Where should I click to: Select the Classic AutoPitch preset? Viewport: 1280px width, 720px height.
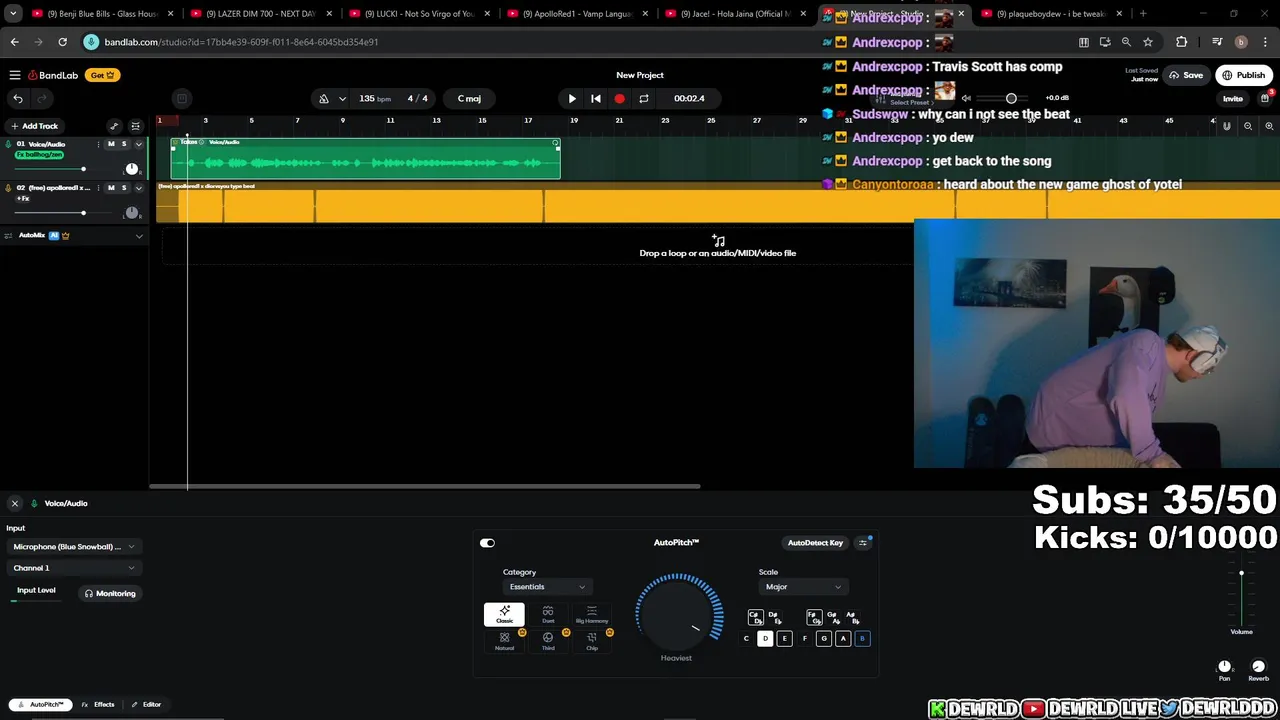point(504,614)
